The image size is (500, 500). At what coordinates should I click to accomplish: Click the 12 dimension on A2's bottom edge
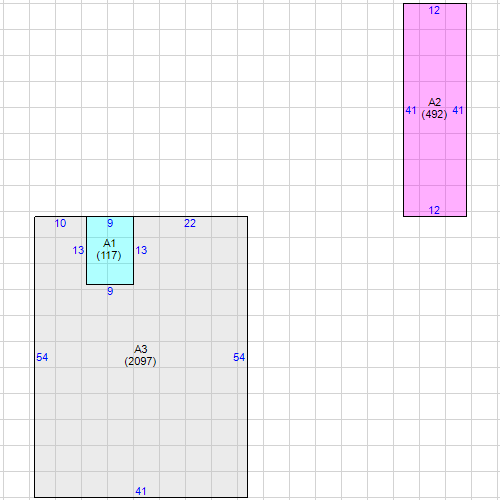pyautogui.click(x=434, y=210)
